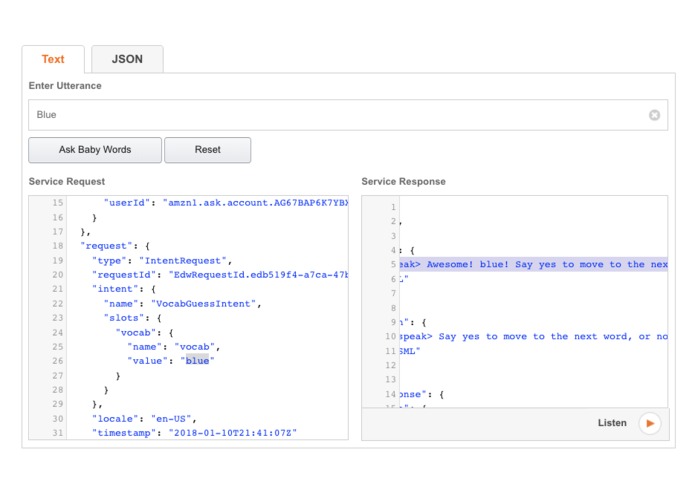The height and width of the screenshot is (494, 695).
Task: Click the timestamp value 2018-01-10T21:41:07Z
Action: (x=233, y=433)
